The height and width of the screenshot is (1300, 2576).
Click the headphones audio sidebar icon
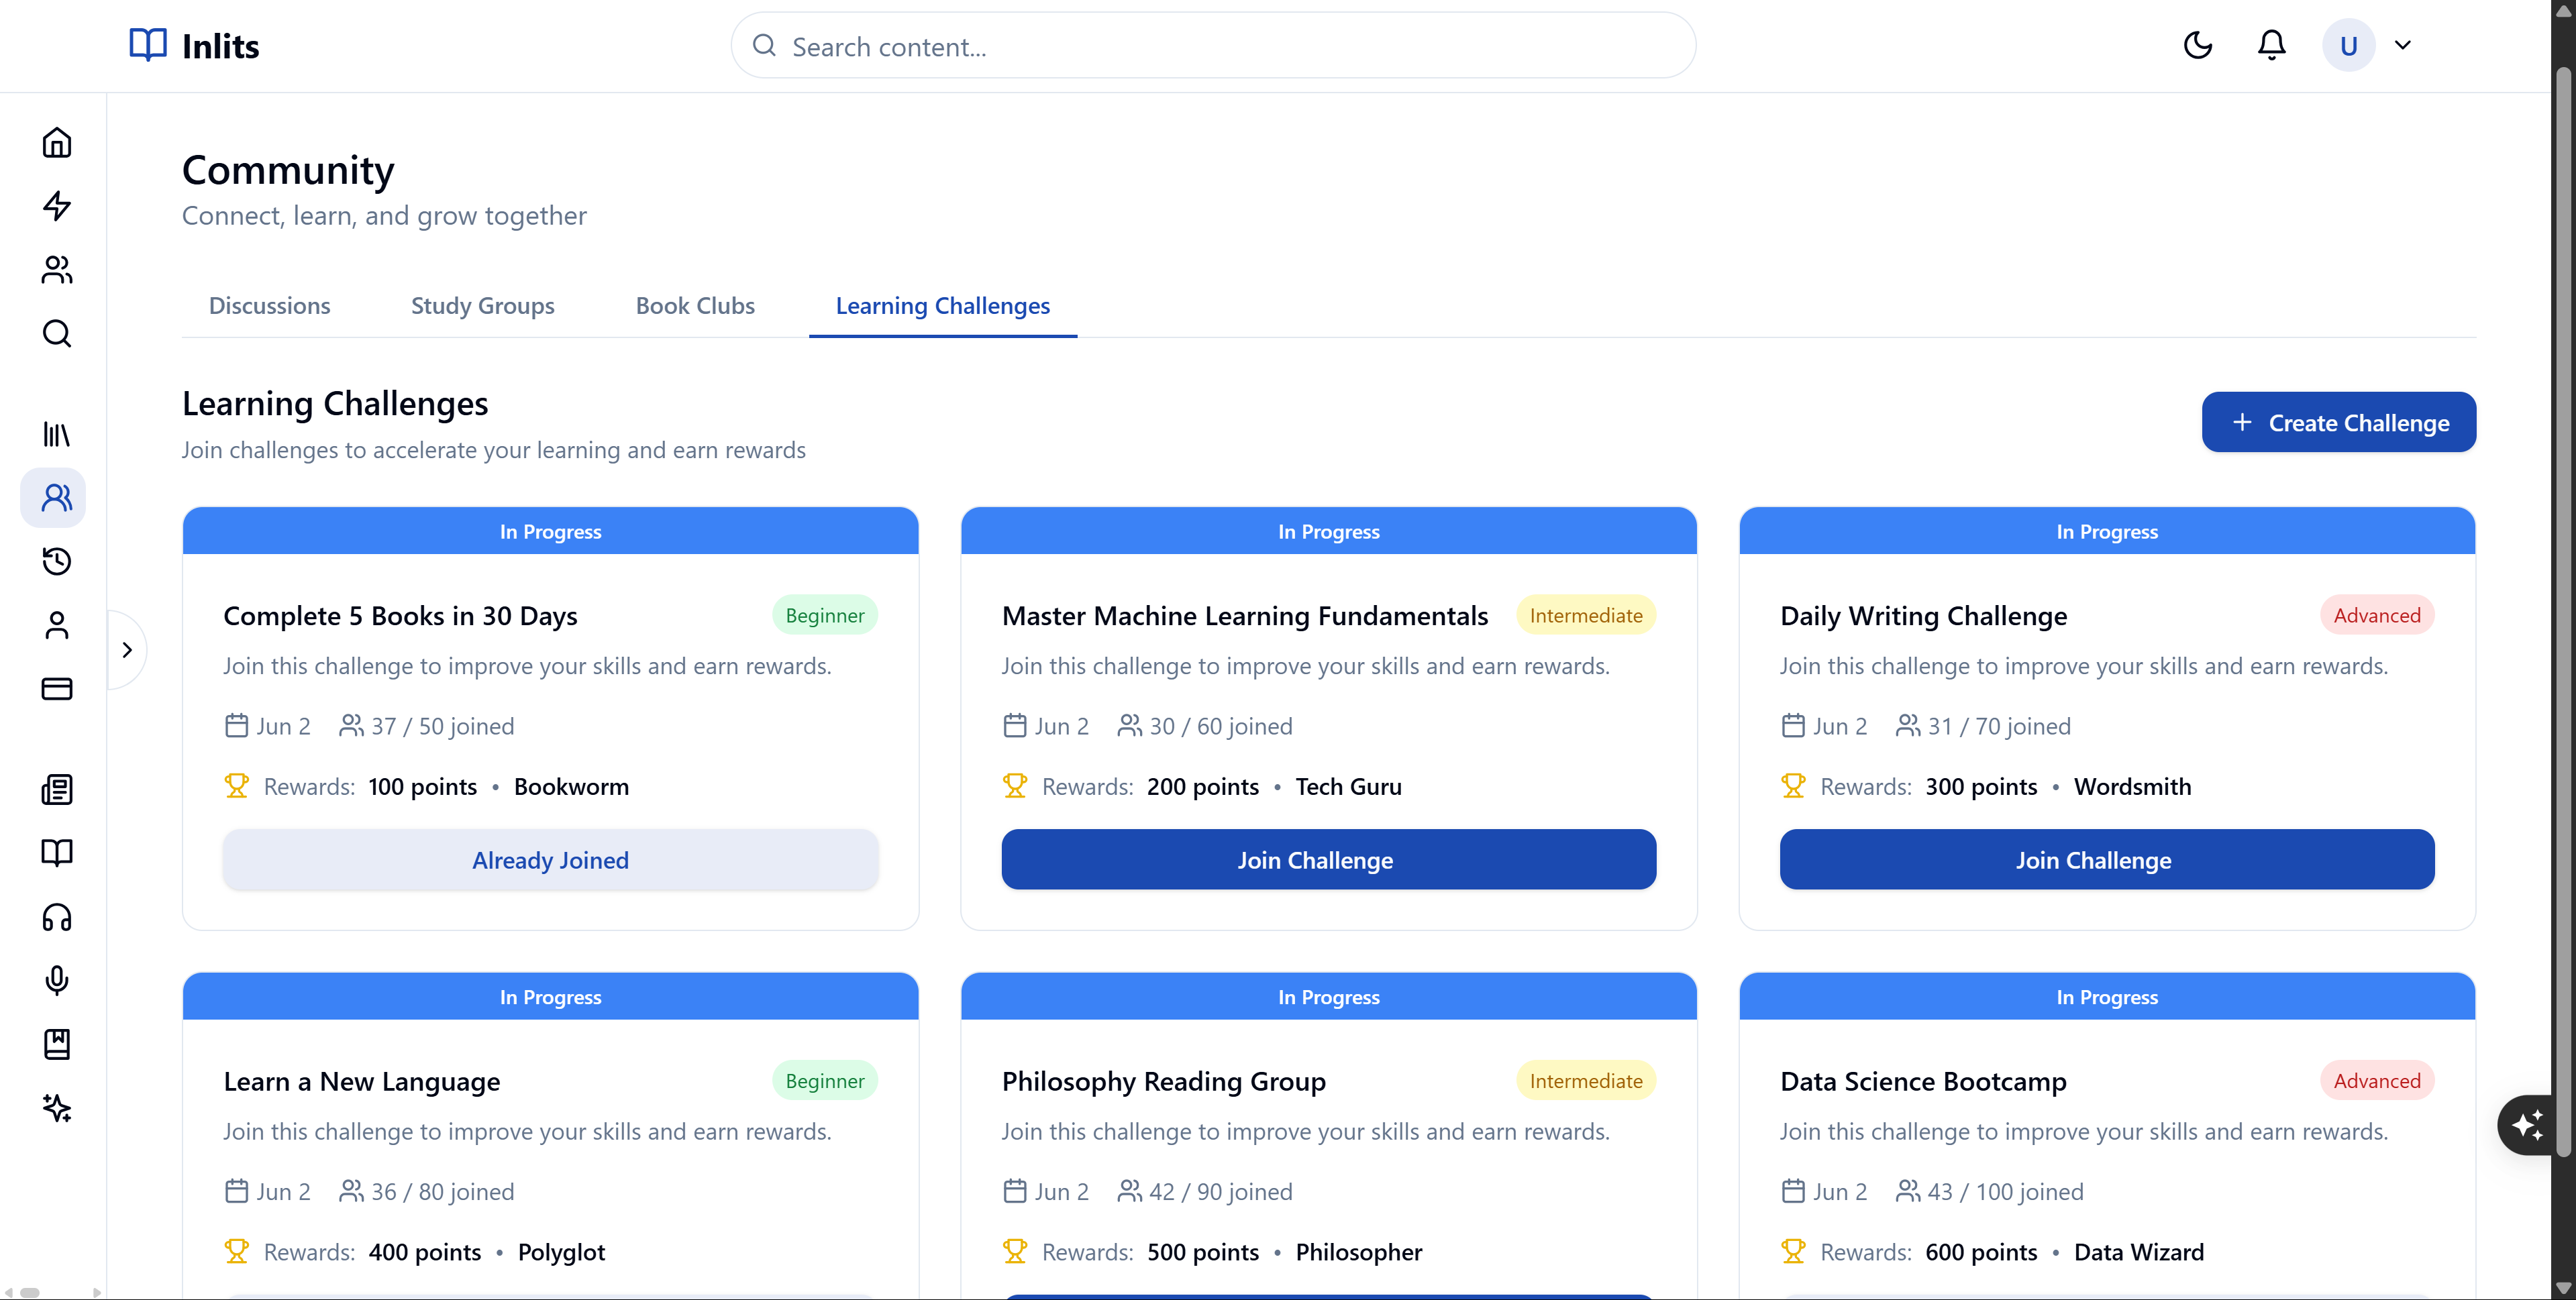coord(57,917)
